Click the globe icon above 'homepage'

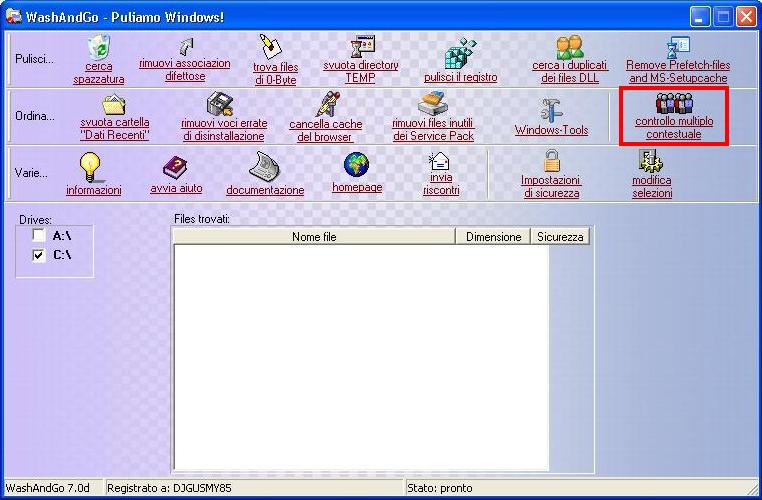[357, 165]
